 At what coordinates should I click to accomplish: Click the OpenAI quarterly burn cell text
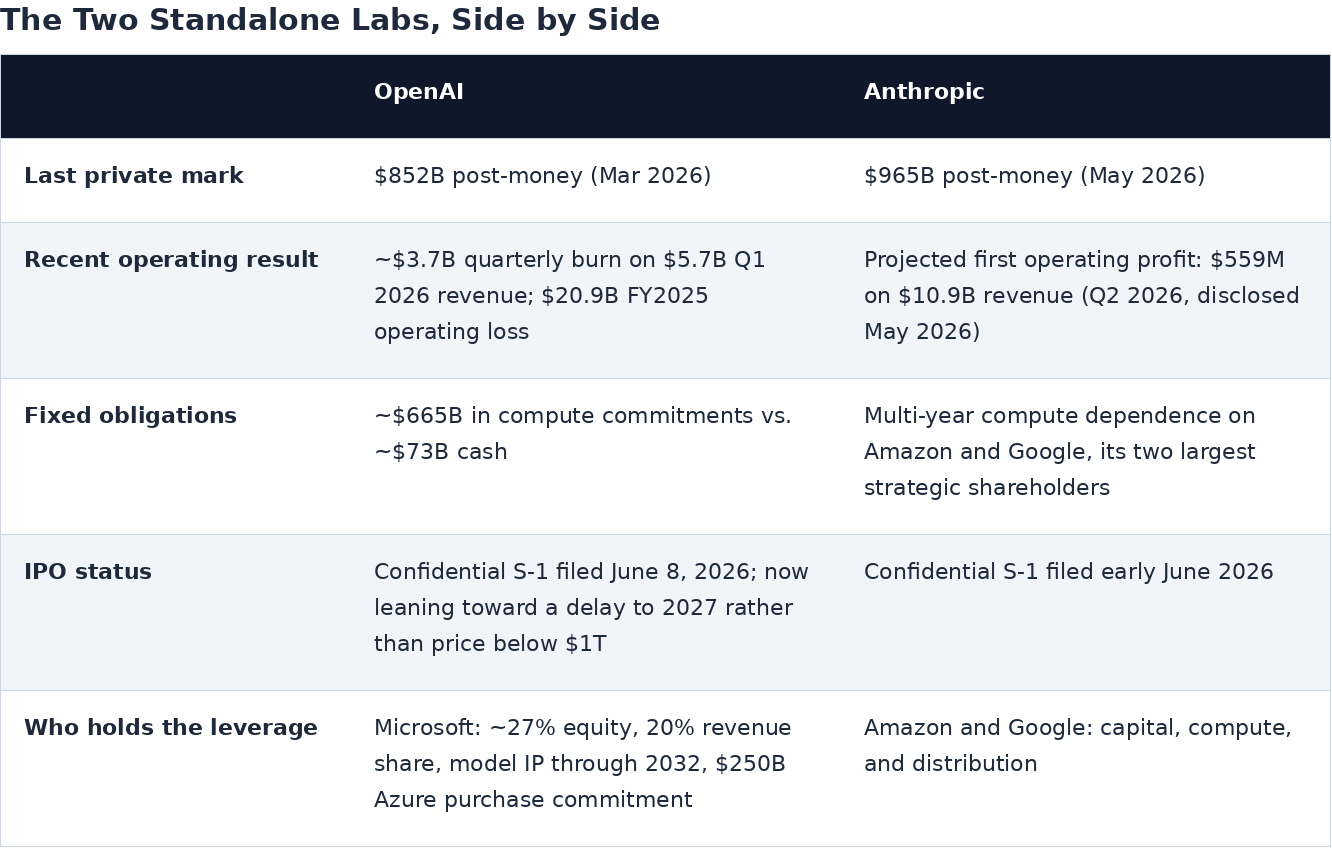pos(570,296)
